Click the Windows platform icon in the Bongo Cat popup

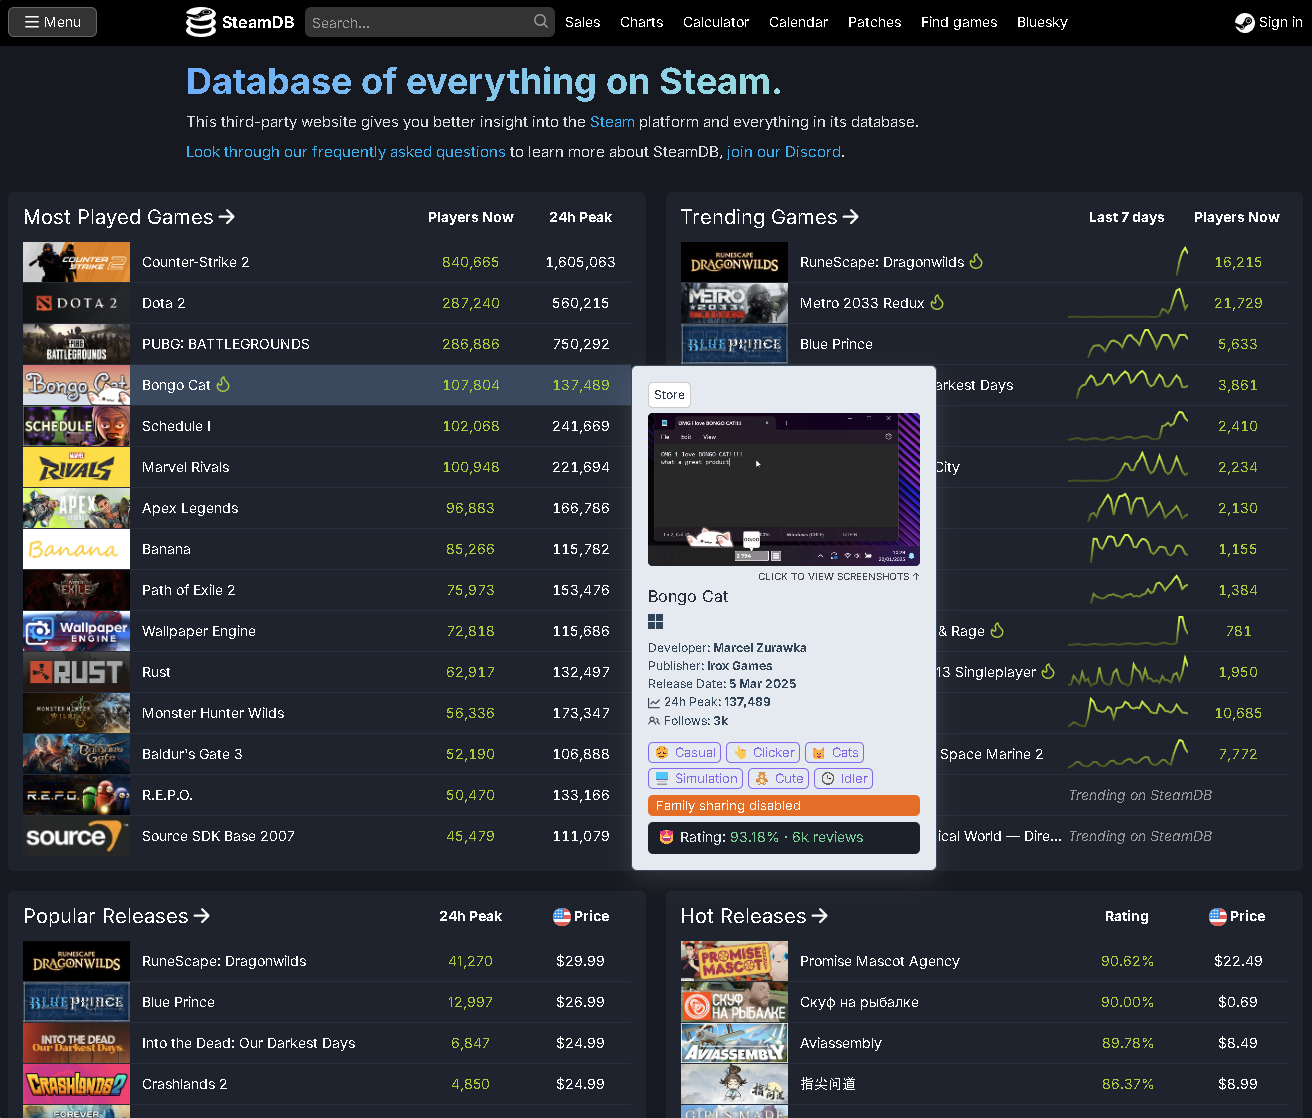656,621
